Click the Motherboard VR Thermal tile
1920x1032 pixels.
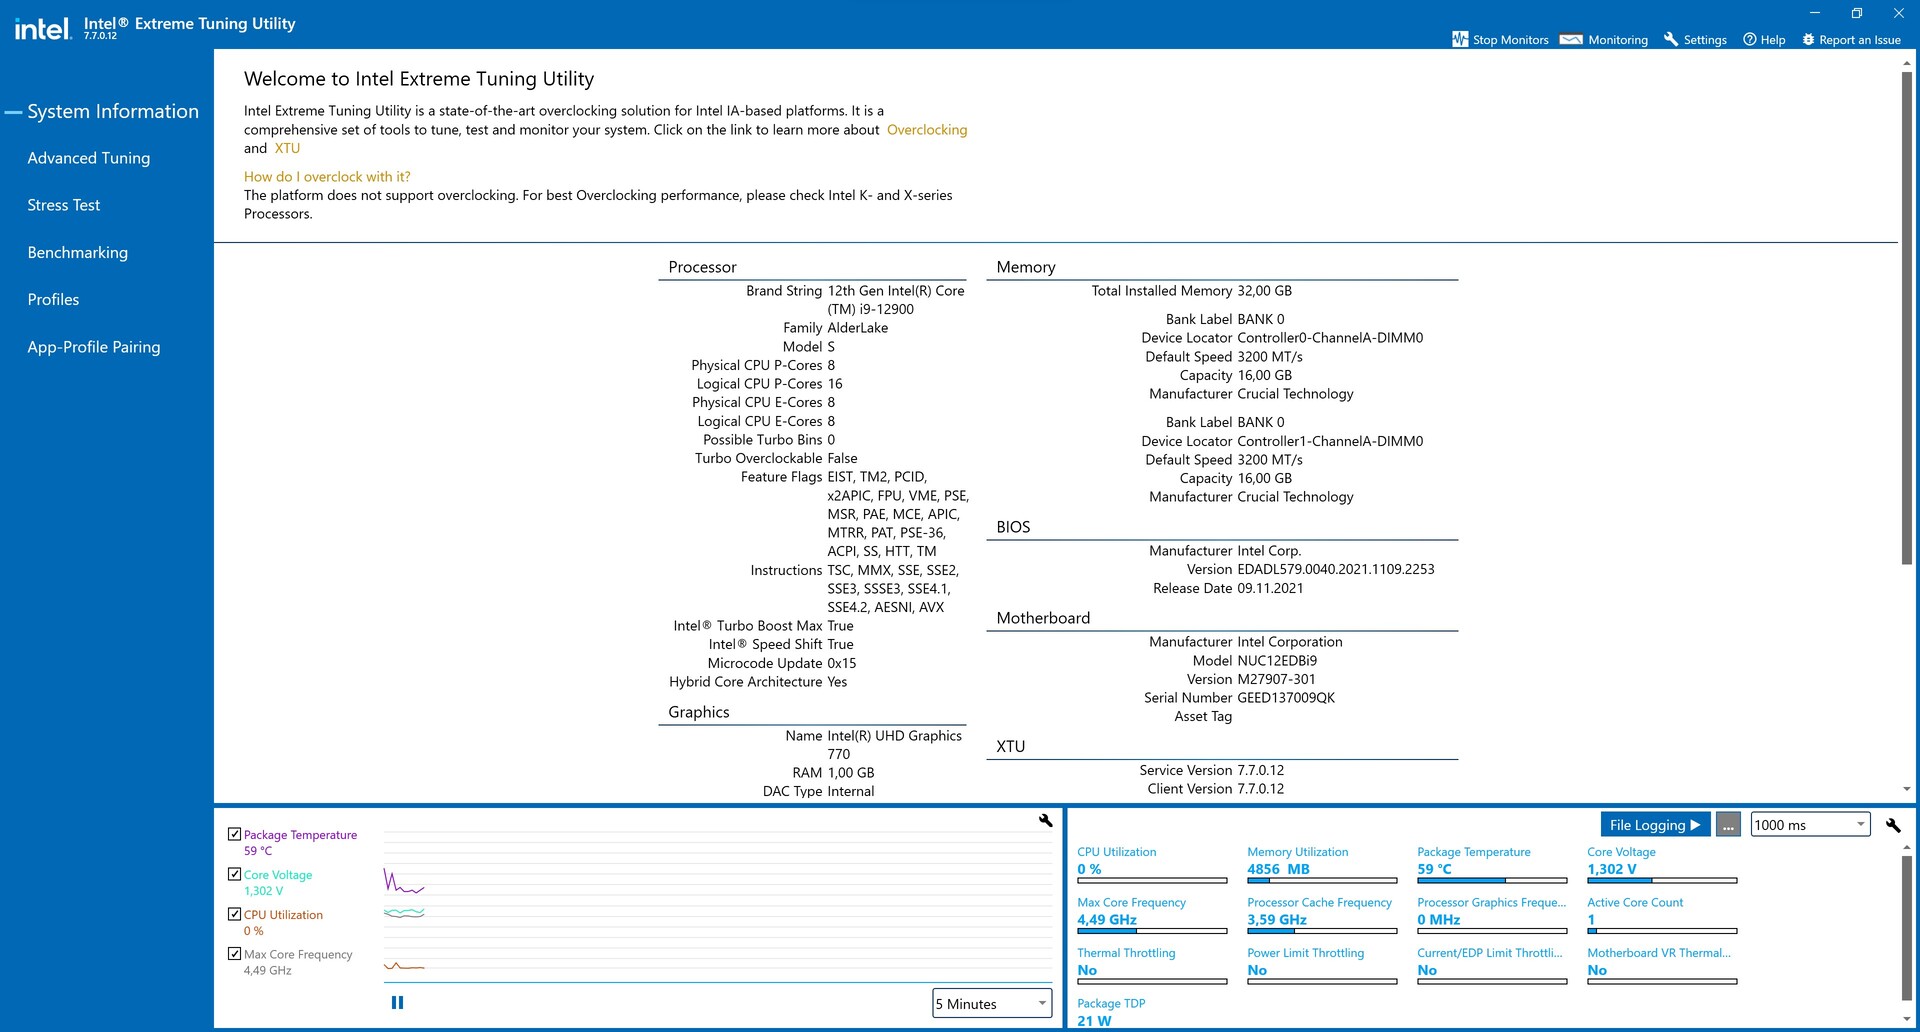[1662, 966]
